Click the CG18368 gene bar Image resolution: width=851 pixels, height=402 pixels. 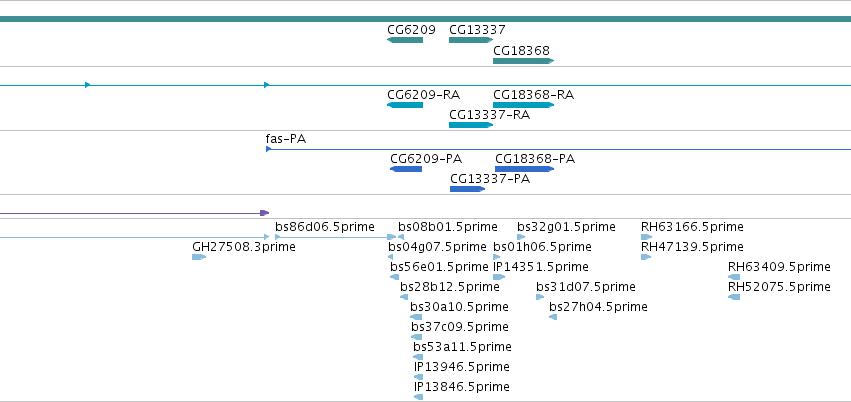(x=523, y=61)
